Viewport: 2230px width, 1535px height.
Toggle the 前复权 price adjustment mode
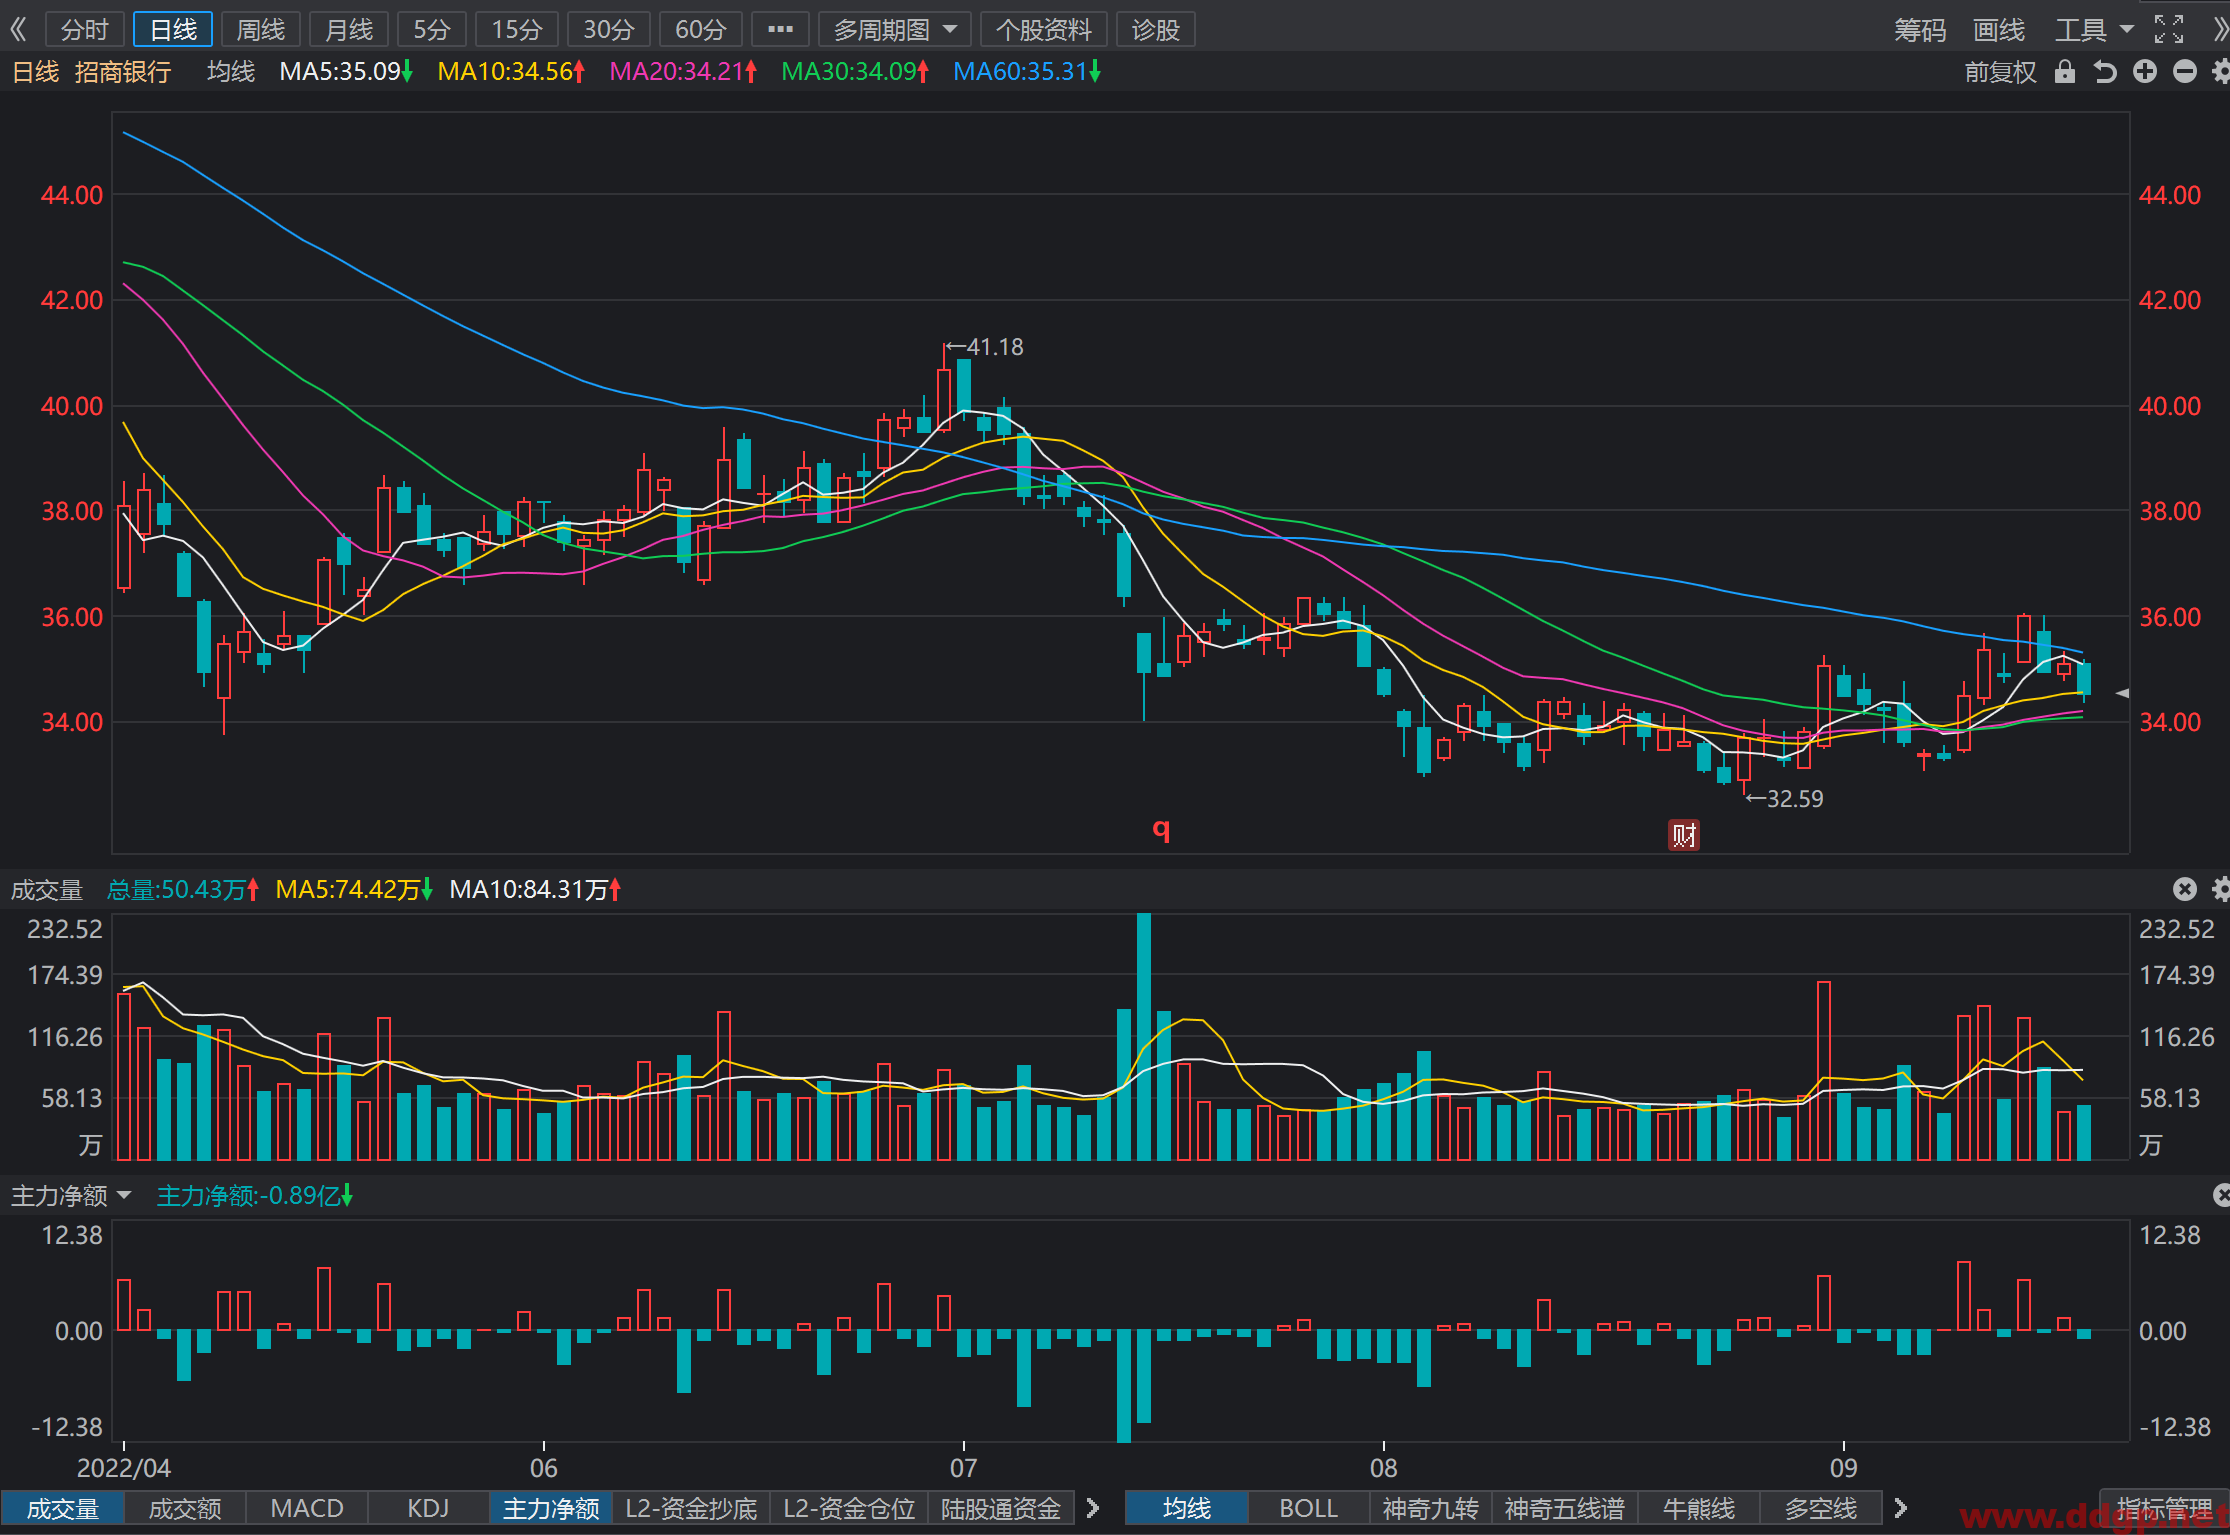point(2000,72)
